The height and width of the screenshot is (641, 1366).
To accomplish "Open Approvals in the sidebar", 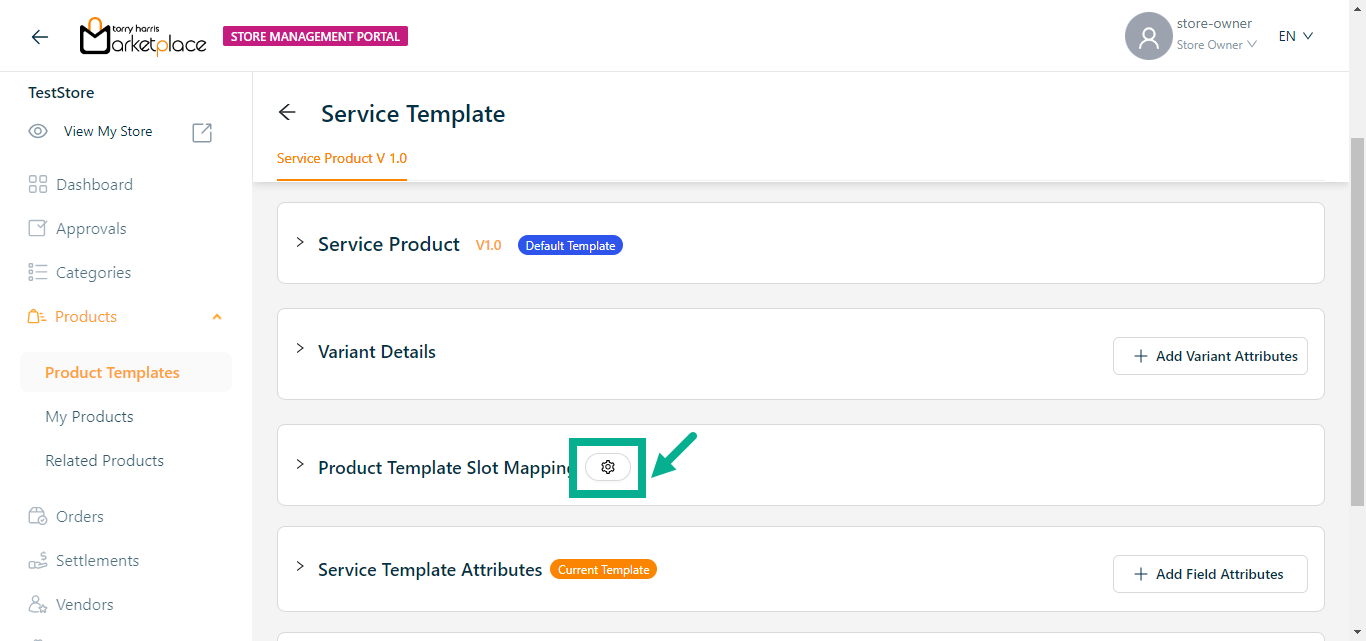I will (x=91, y=229).
